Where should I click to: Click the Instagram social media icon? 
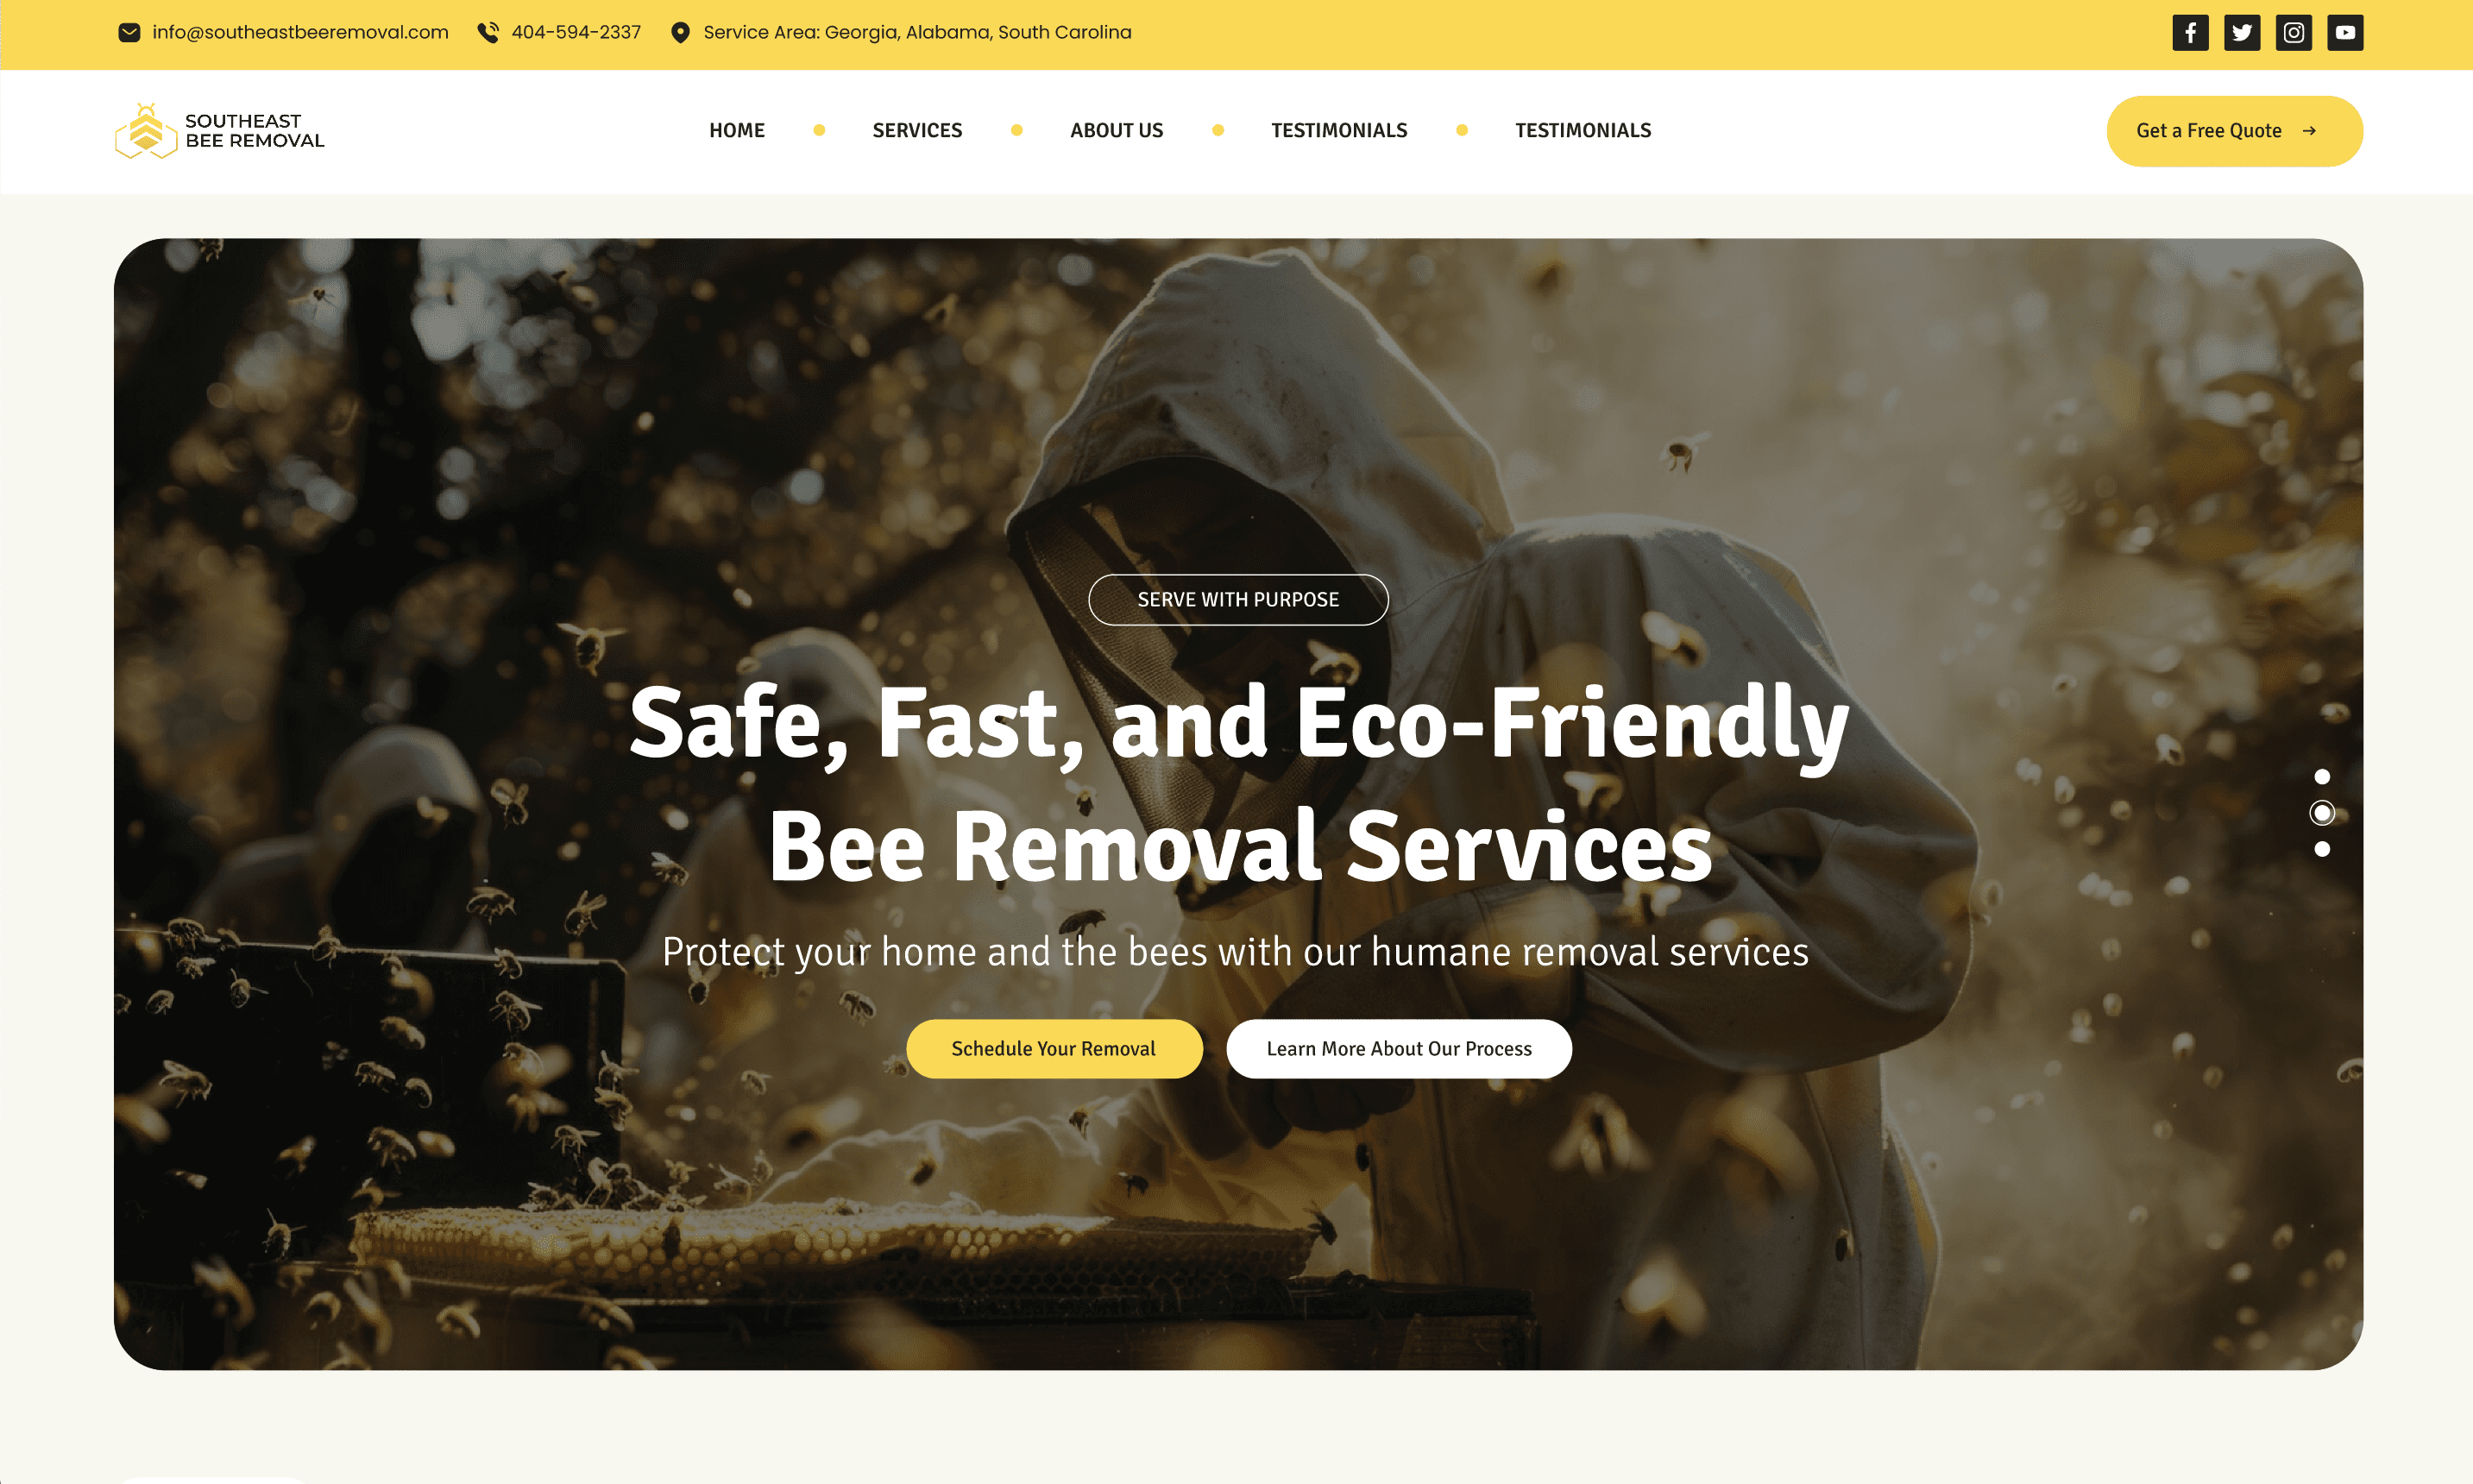tap(2293, 32)
